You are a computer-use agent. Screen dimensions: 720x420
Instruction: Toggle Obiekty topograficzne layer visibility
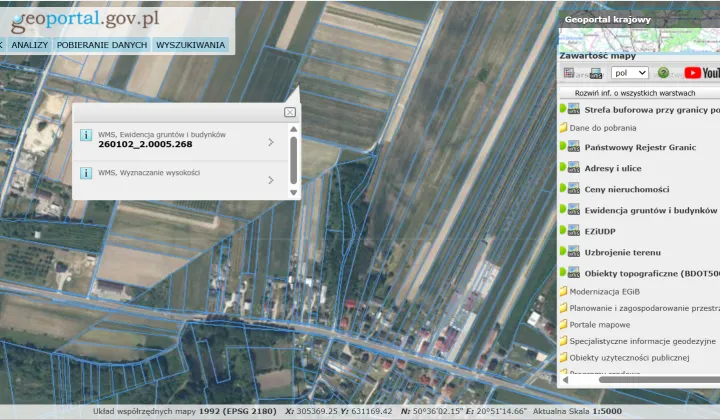[562, 272]
